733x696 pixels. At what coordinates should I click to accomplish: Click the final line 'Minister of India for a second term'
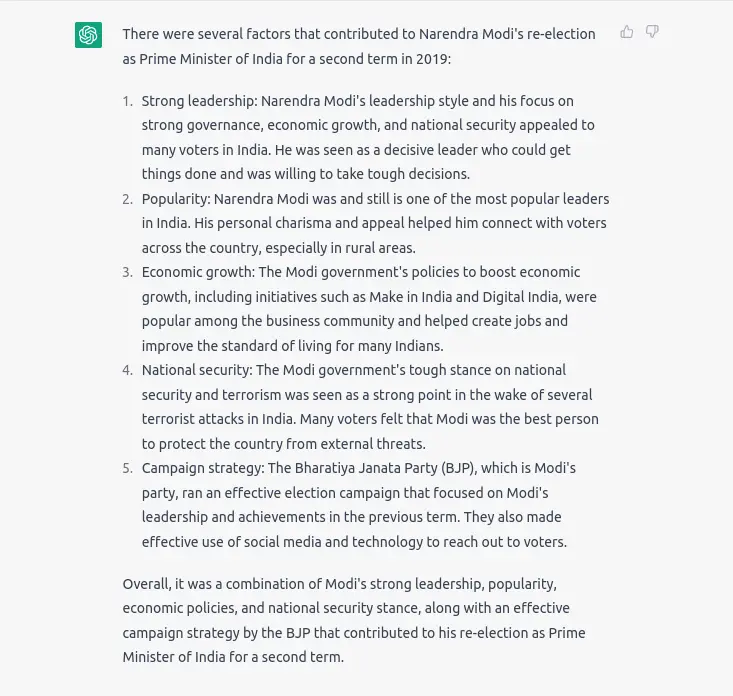click(233, 657)
